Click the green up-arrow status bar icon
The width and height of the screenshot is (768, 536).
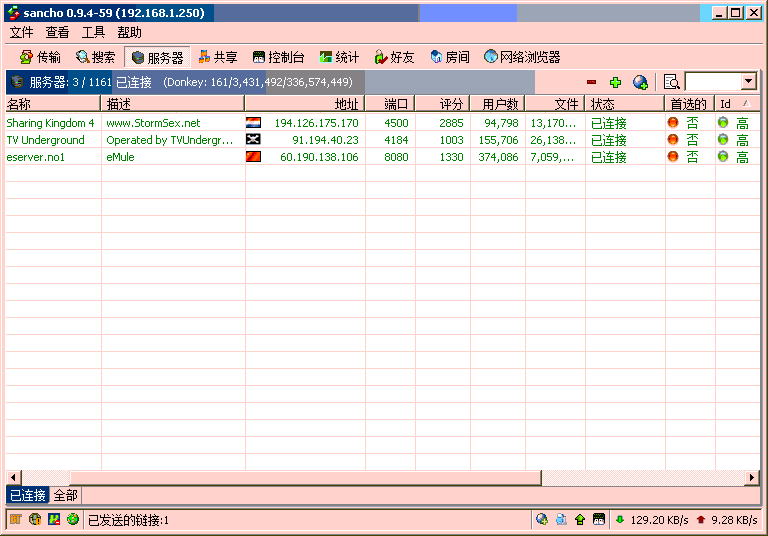pos(580,519)
